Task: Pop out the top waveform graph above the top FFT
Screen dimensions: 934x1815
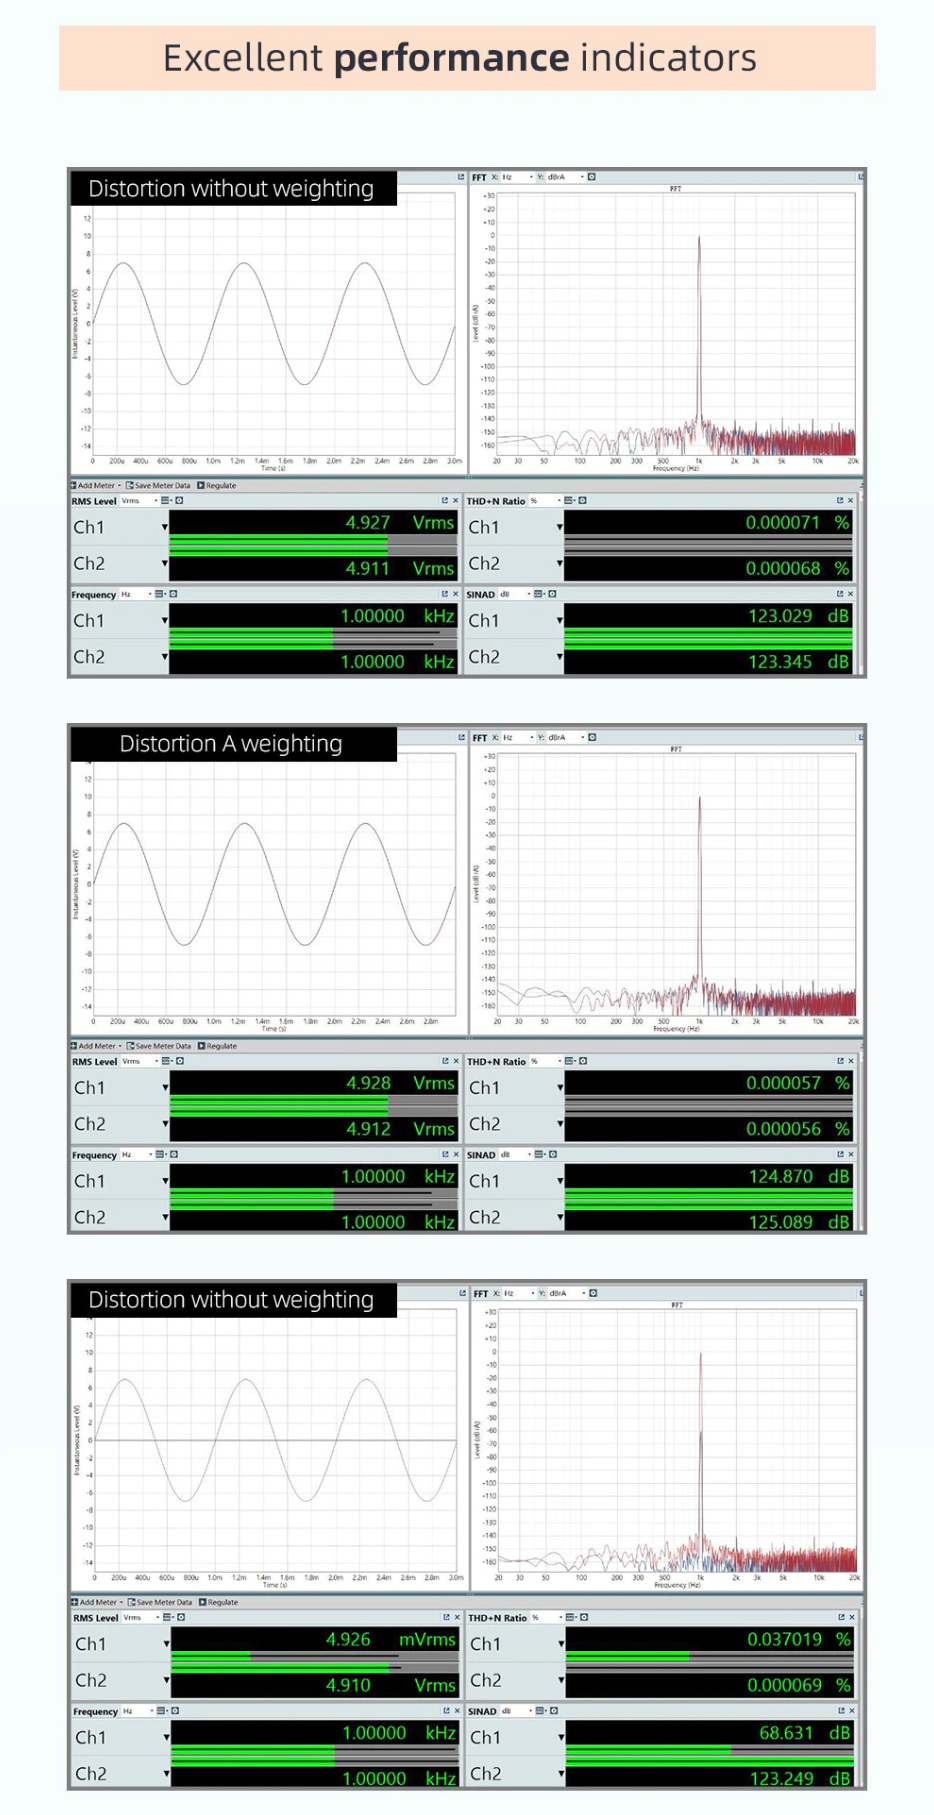Action: 461,177
